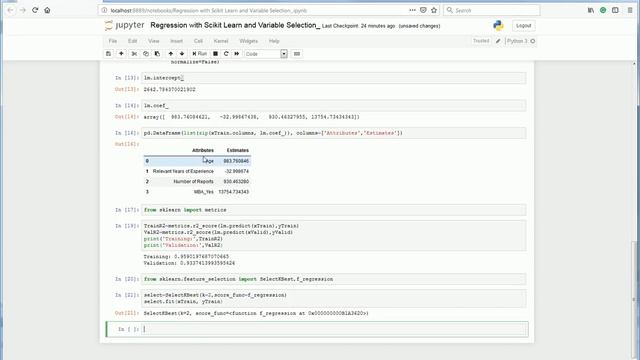
Task: Click the green extension icon
Action: point(603,10)
